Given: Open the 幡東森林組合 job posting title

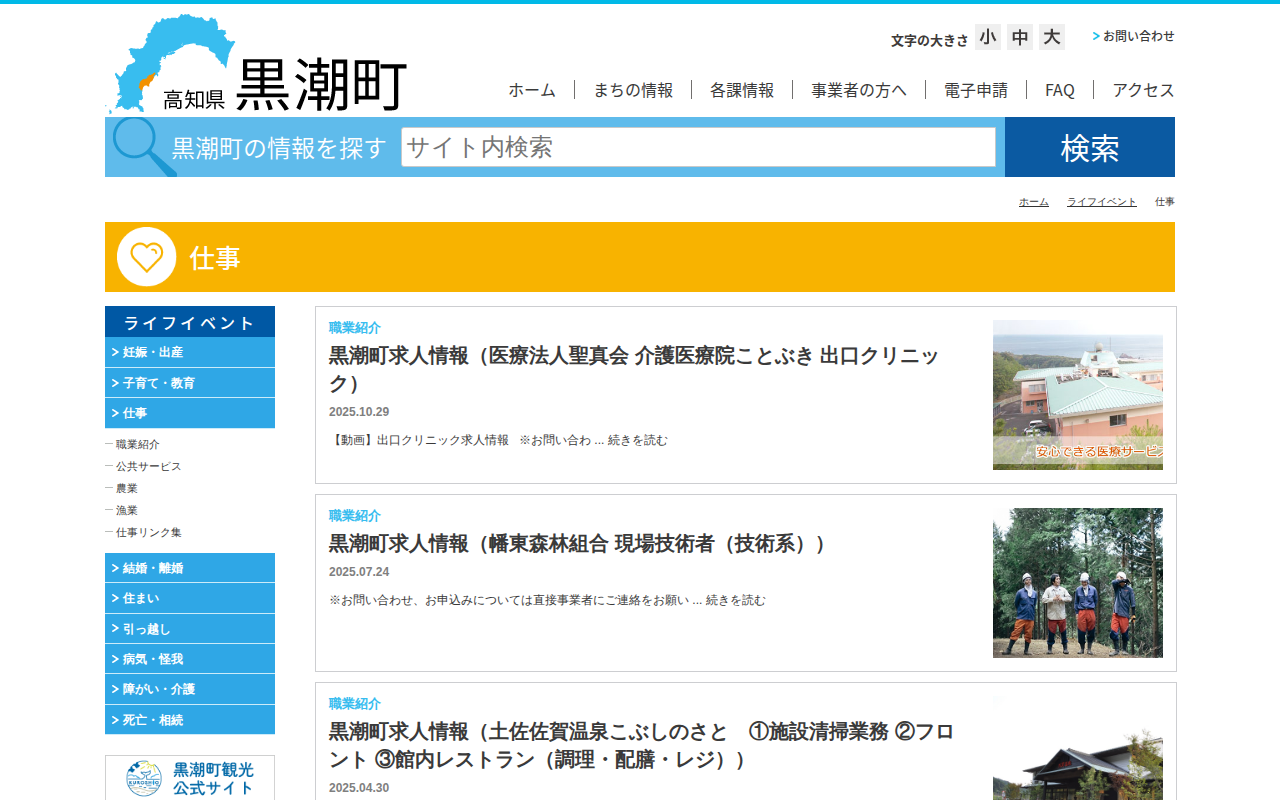Looking at the screenshot, I should coord(578,544).
